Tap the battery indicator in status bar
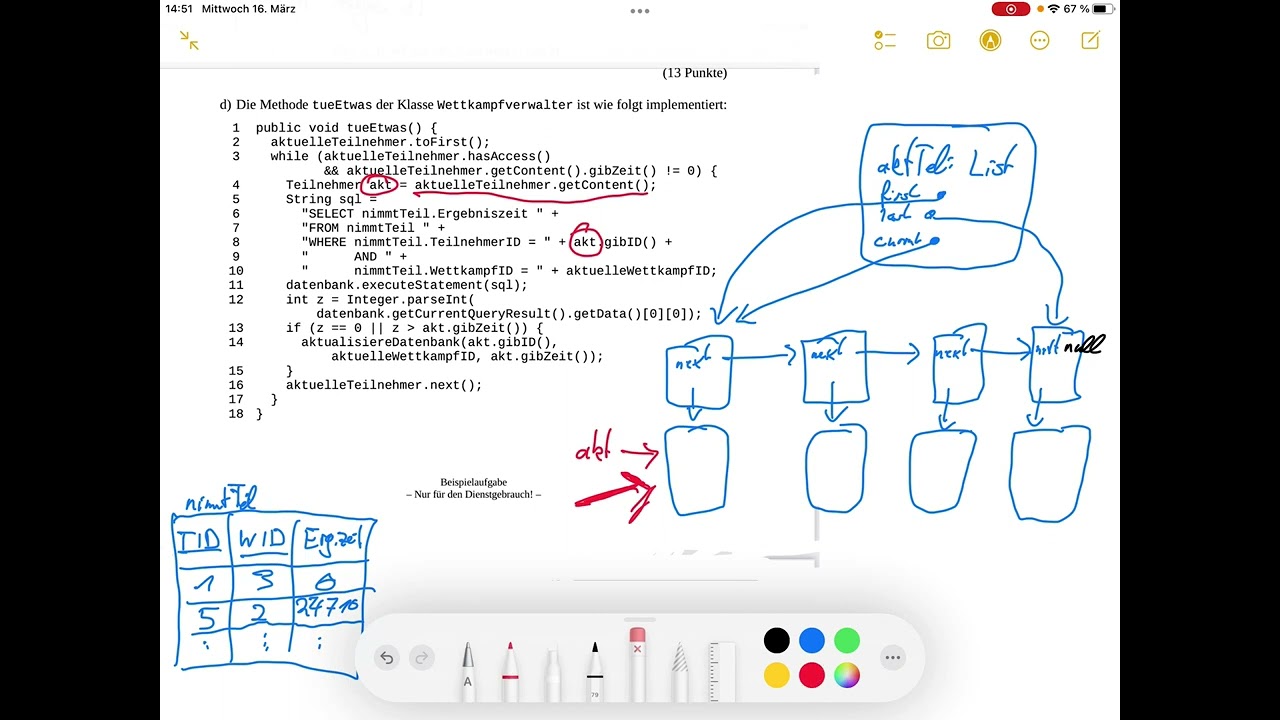Screen dimensions: 1280x720 click(1105, 9)
